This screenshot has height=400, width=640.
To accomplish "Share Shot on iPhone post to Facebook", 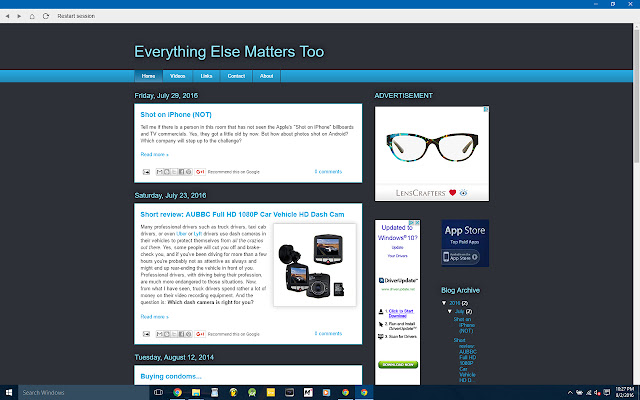I will click(181, 172).
